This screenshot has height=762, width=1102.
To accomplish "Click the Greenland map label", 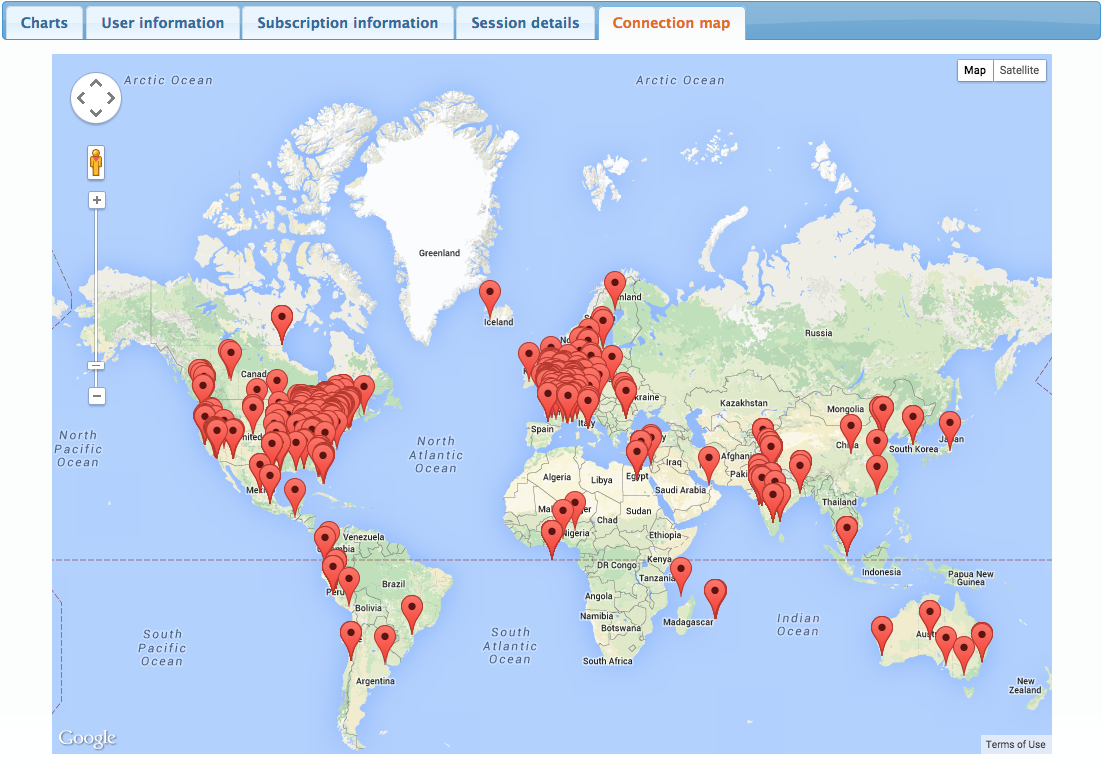I will (439, 253).
